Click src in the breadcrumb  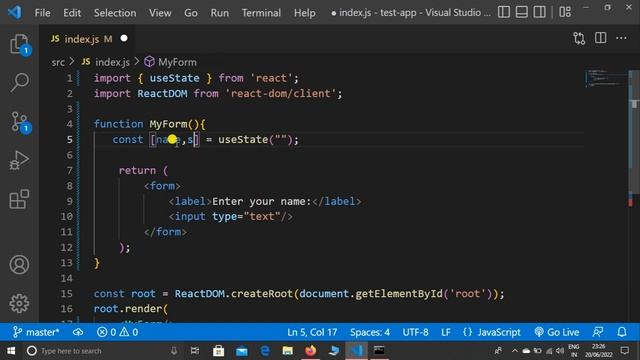pos(58,62)
